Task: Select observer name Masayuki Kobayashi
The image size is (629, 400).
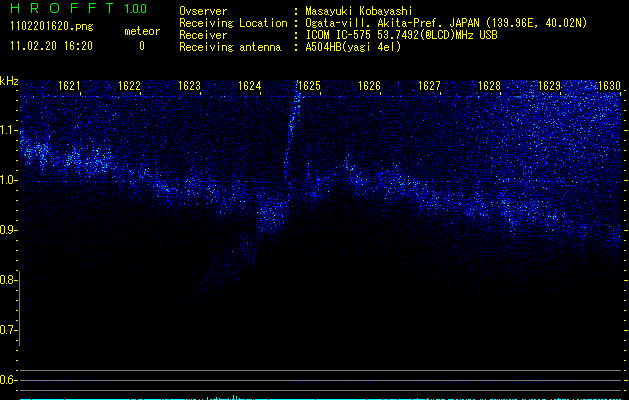Action: 359,11
